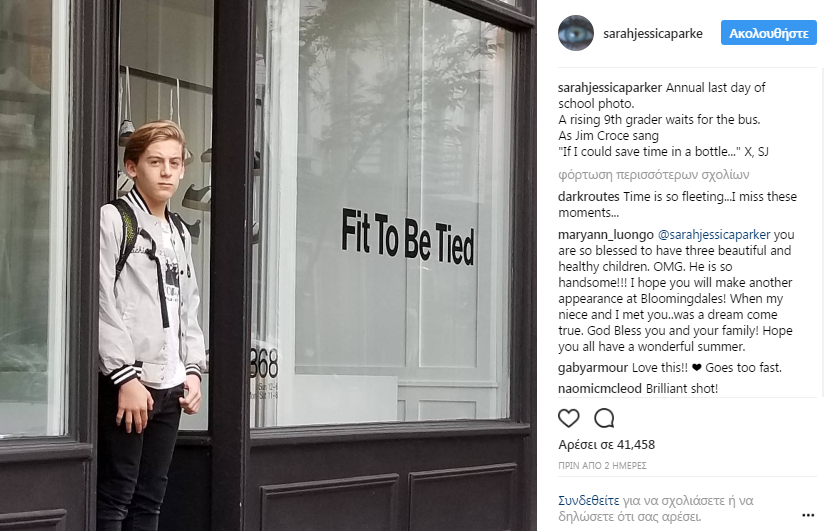The image size is (824, 531).
Task: Load more comments via φόρτωση περισσότερων σχολίων
Action: point(653,175)
